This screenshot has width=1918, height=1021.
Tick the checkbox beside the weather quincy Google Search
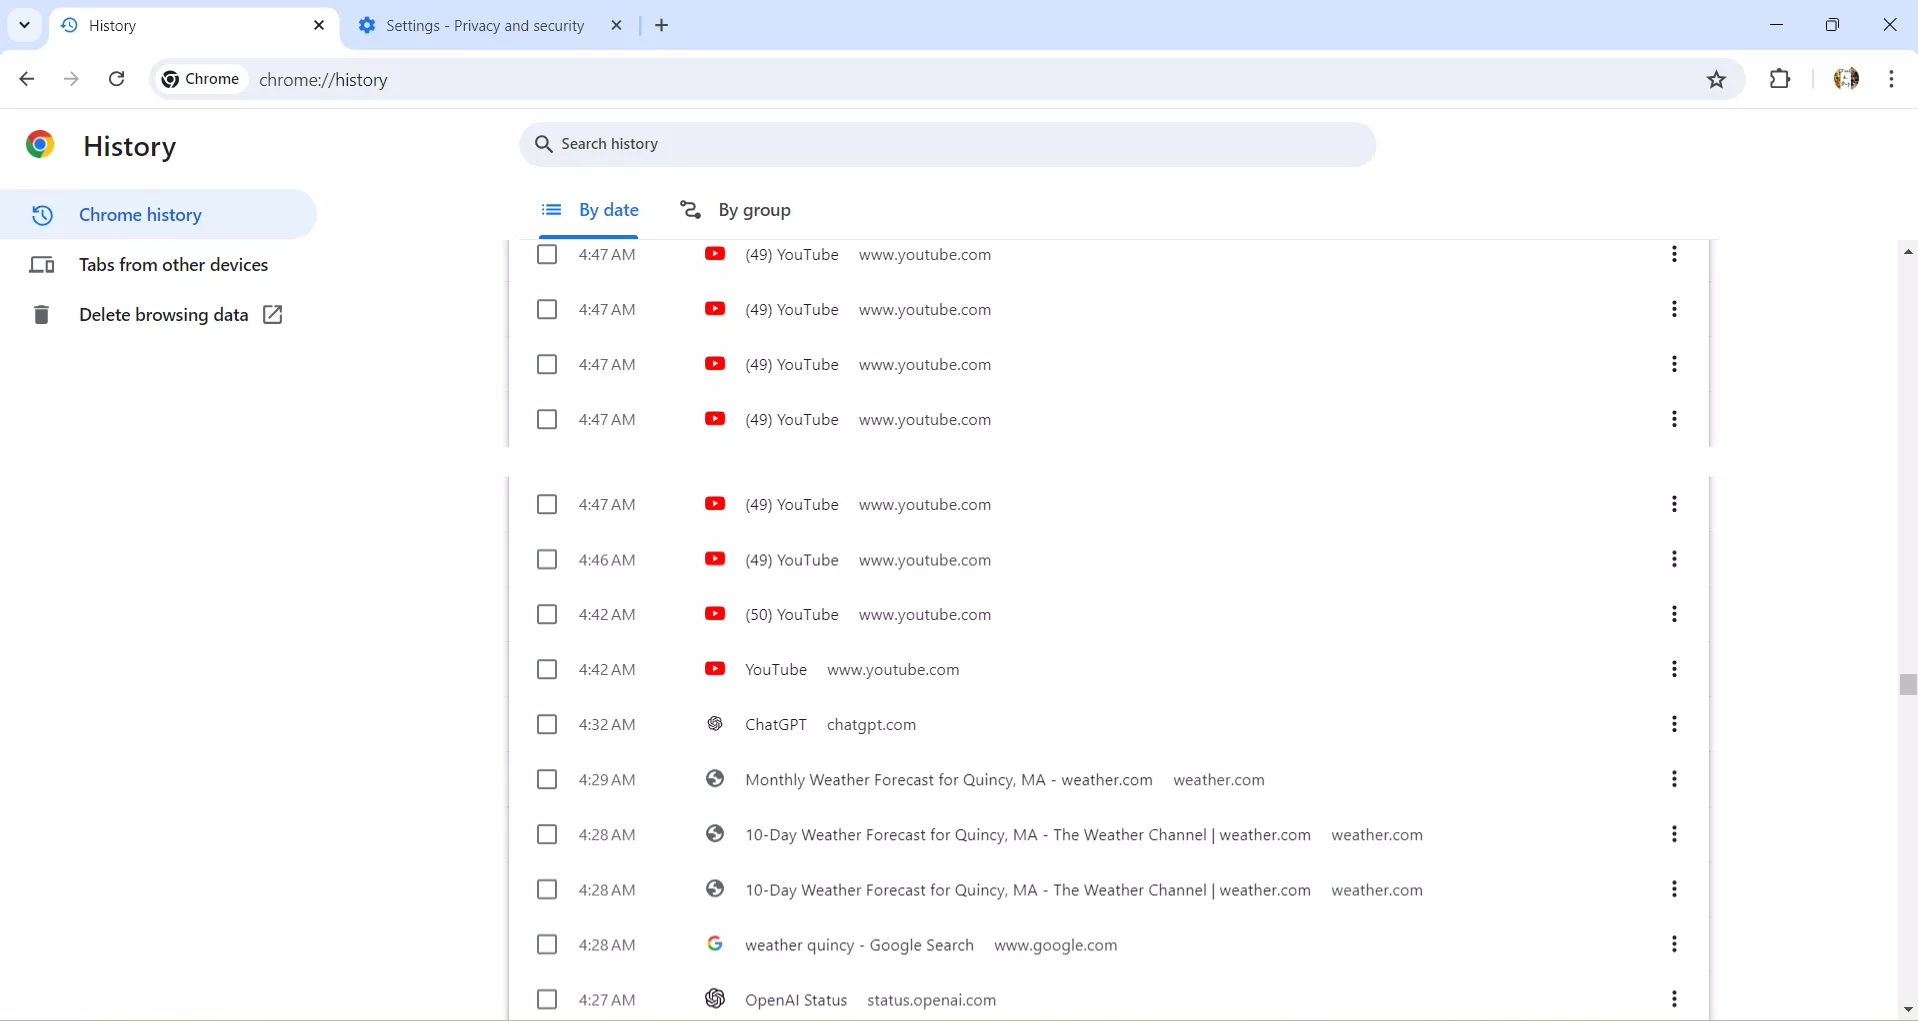pos(547,944)
